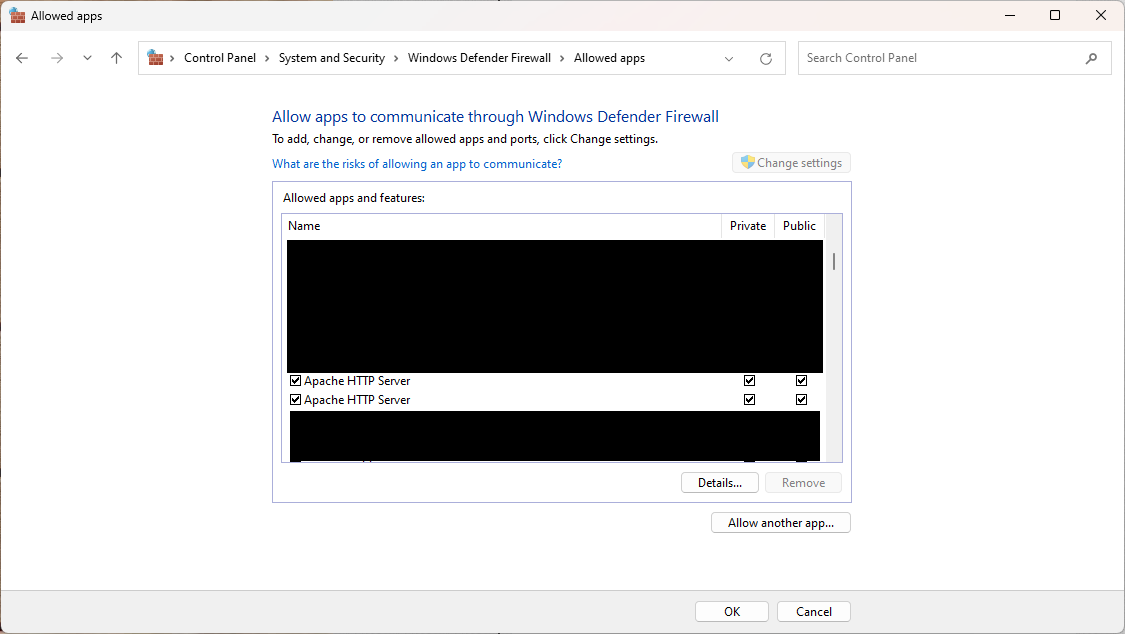Toggle Private for the lower Apache HTTP Server
1125x634 pixels.
pyautogui.click(x=749, y=399)
